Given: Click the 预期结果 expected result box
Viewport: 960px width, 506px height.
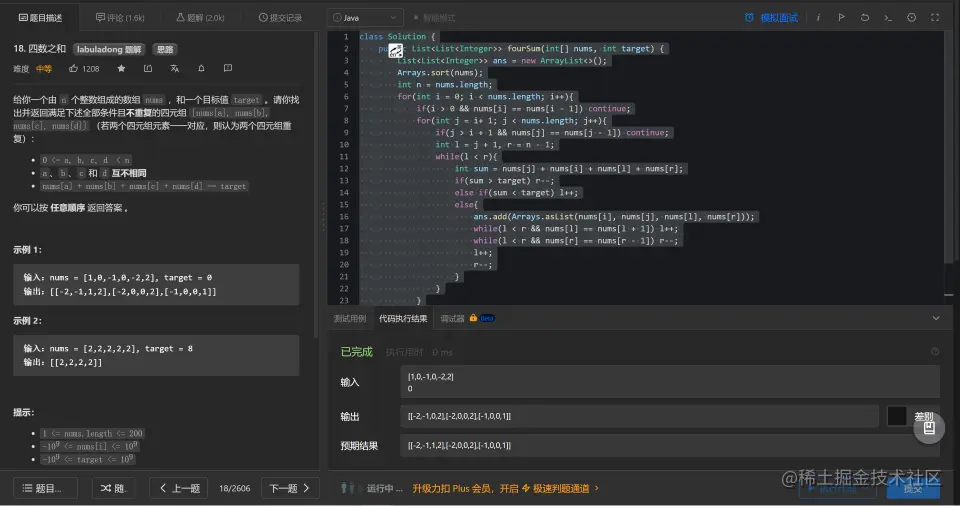Looking at the screenshot, I should pyautogui.click(x=670, y=445).
